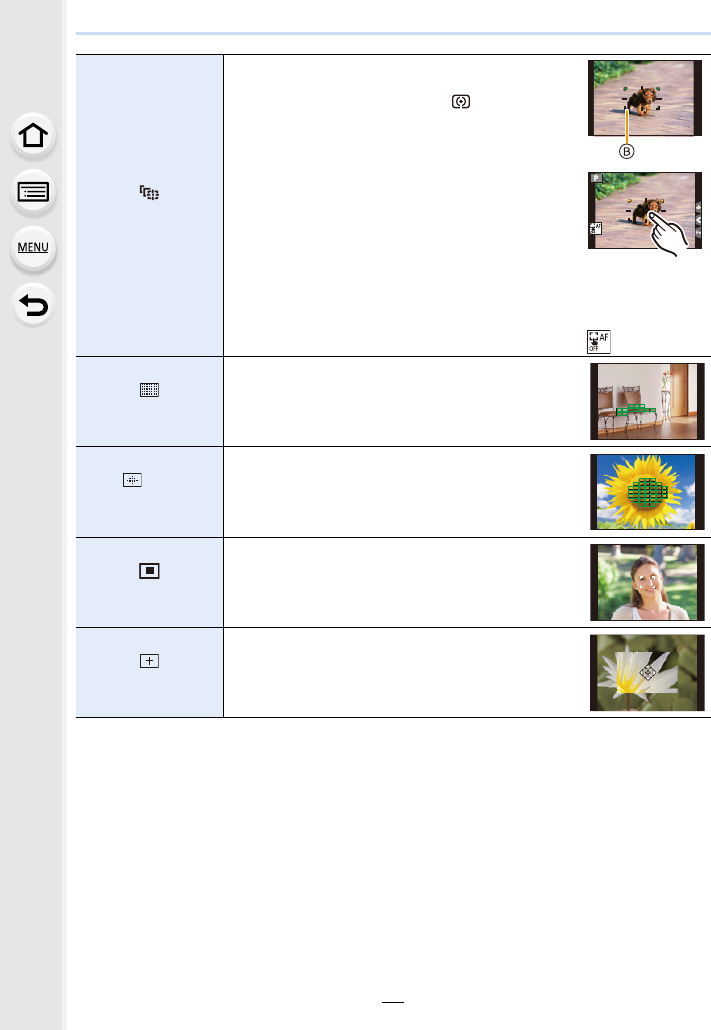Image resolution: width=711 pixels, height=1030 pixels.
Task: Open the MENU index button
Action: 33,248
